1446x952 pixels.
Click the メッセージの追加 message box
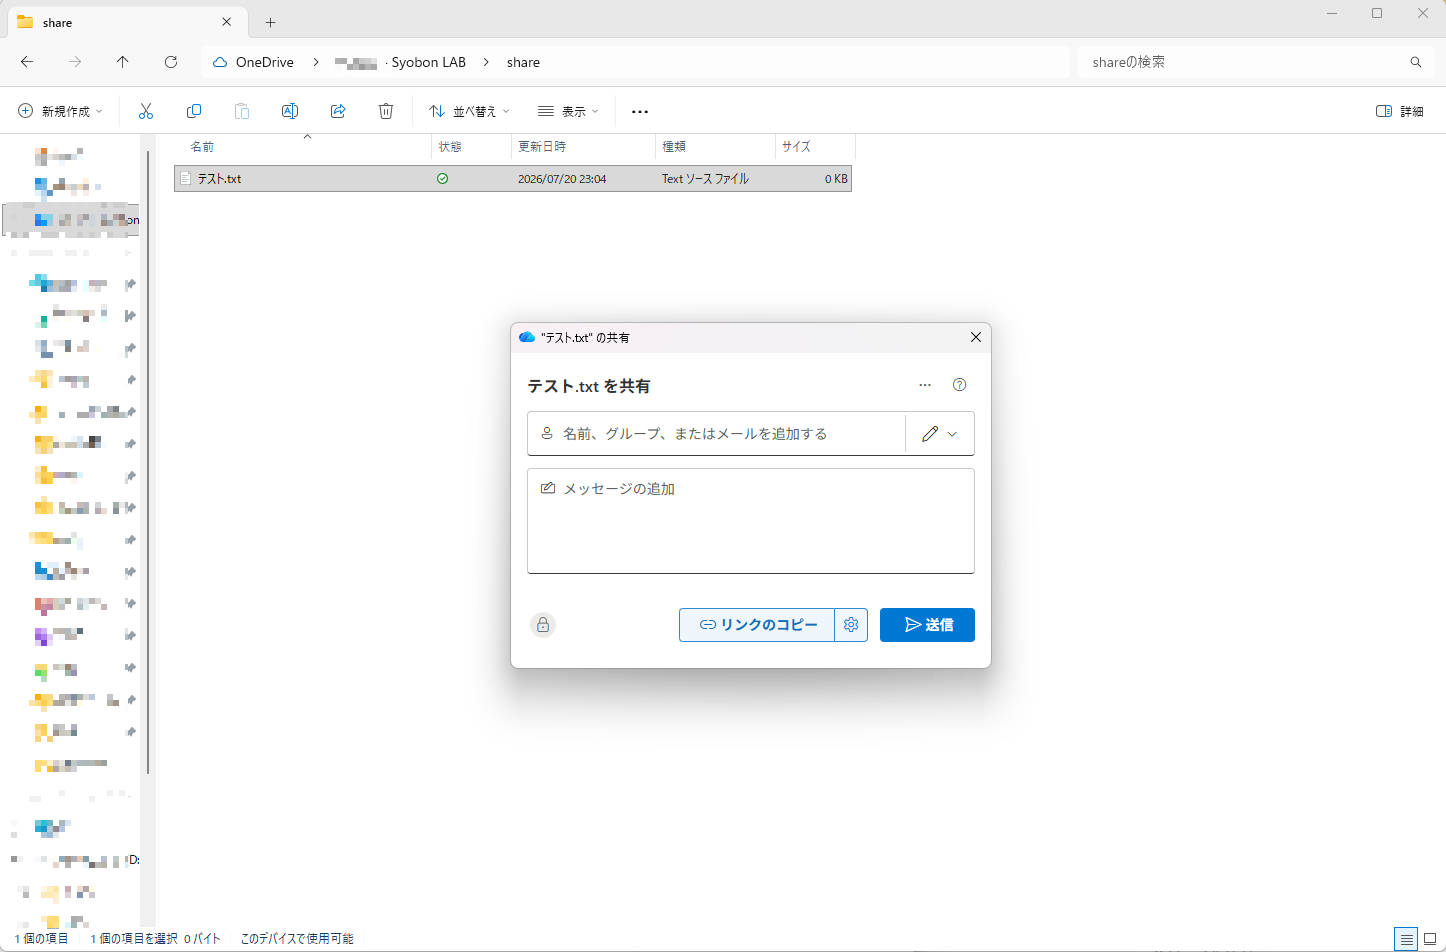coord(751,521)
